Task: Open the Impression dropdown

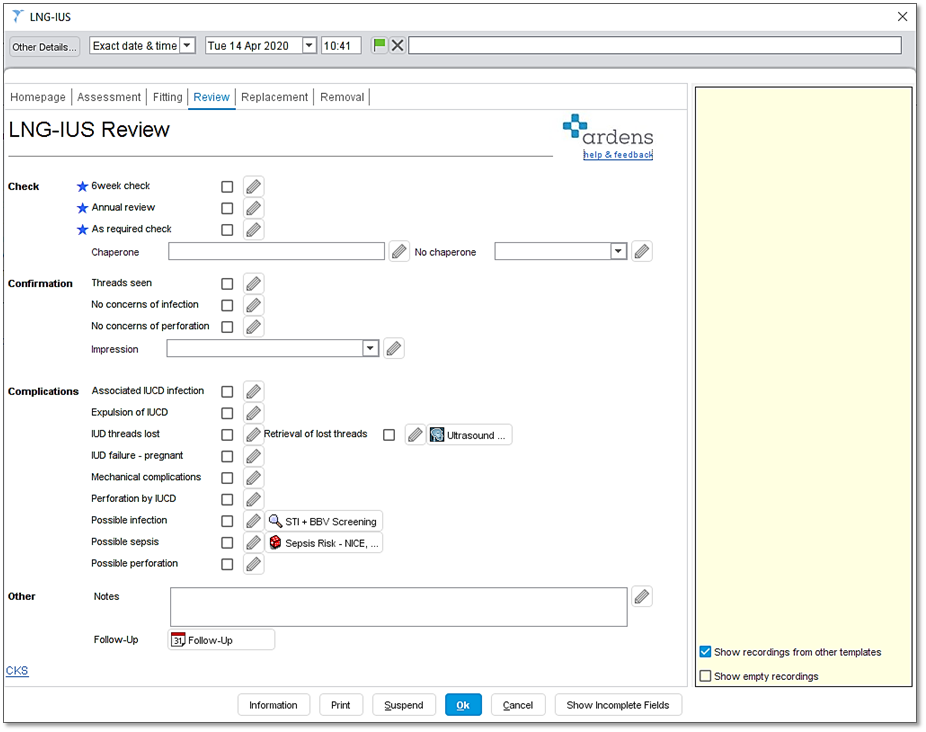Action: click(x=369, y=348)
